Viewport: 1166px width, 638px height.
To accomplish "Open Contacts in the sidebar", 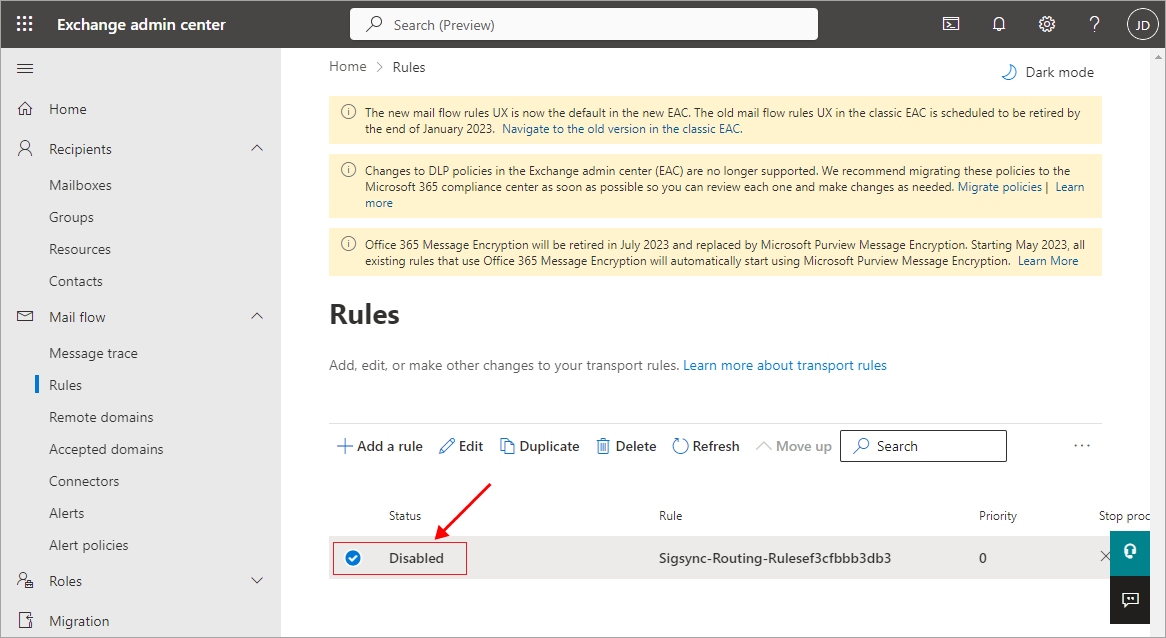I will [x=76, y=281].
